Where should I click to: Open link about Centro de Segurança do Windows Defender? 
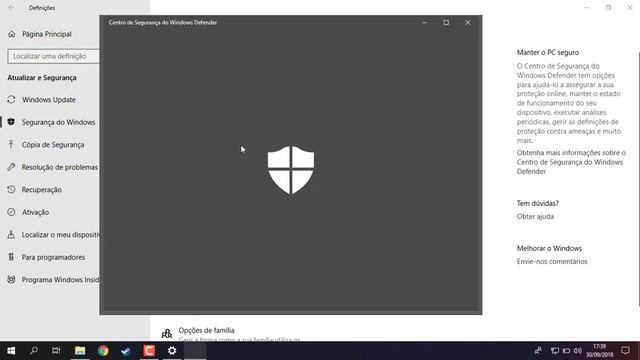[x=571, y=162]
